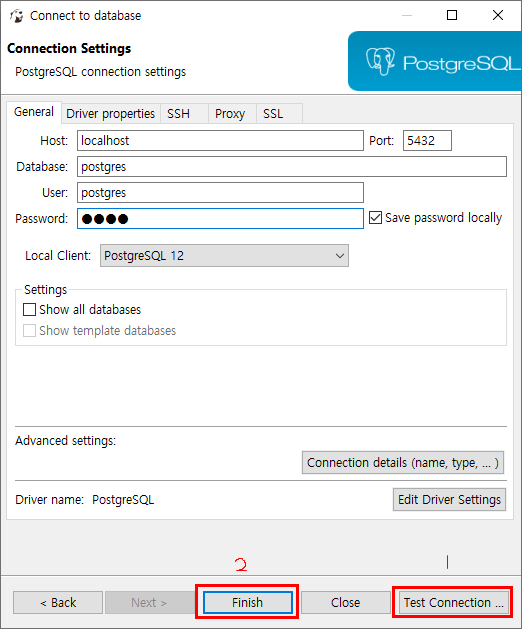Viewport: 522px width, 629px height.
Task: Click Finish to create the connection
Action: click(248, 603)
